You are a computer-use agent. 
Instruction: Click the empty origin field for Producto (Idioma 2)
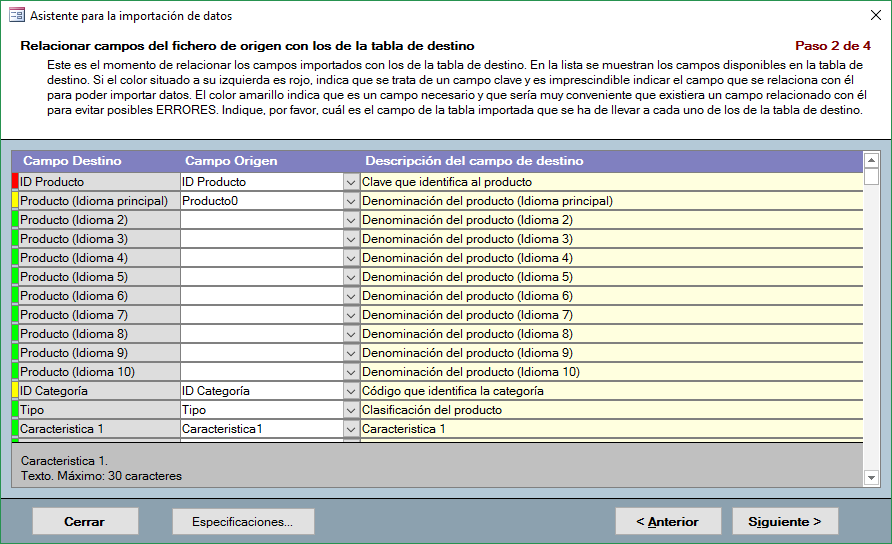click(x=260, y=220)
